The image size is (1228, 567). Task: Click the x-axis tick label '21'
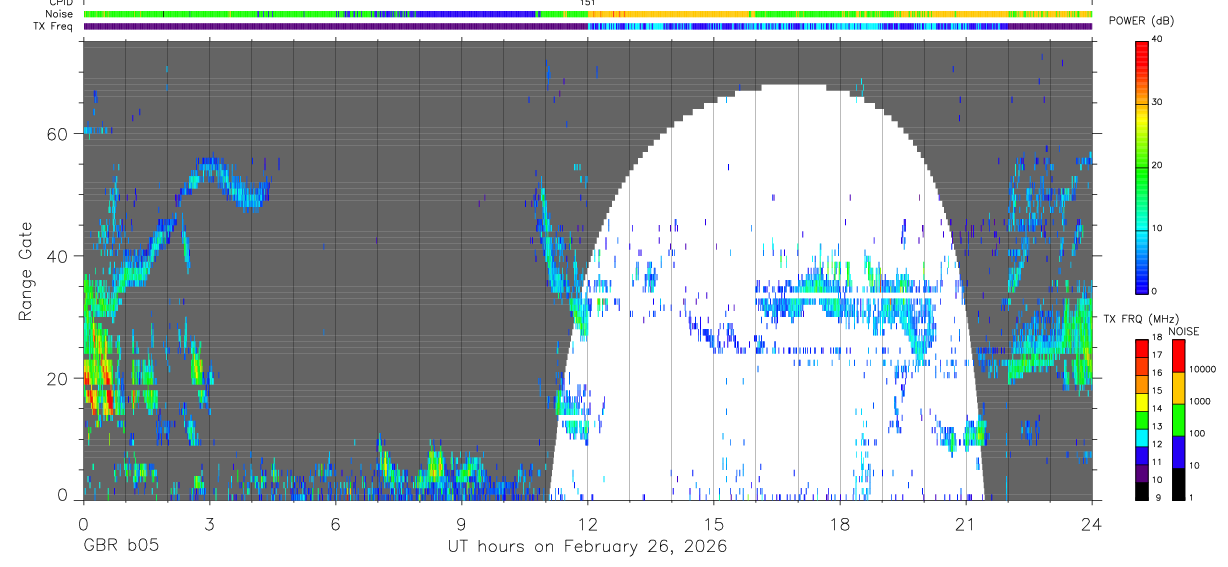click(966, 523)
